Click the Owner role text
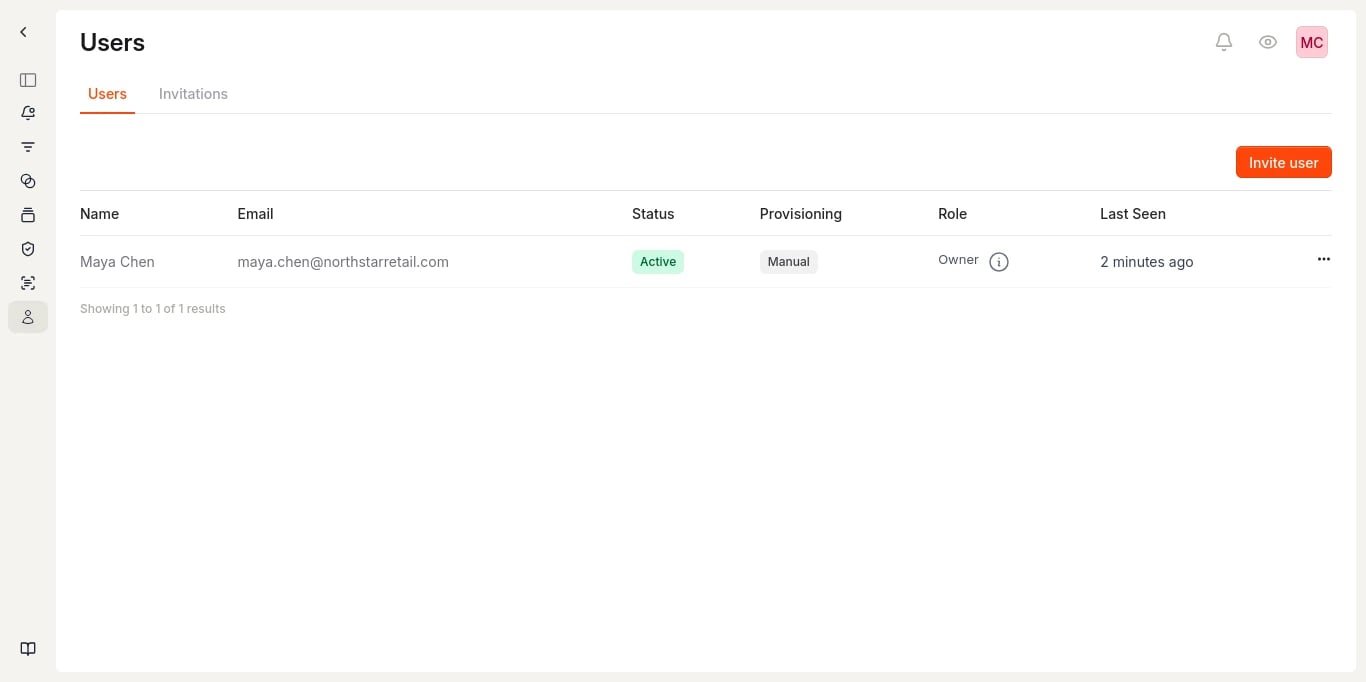 coord(958,260)
